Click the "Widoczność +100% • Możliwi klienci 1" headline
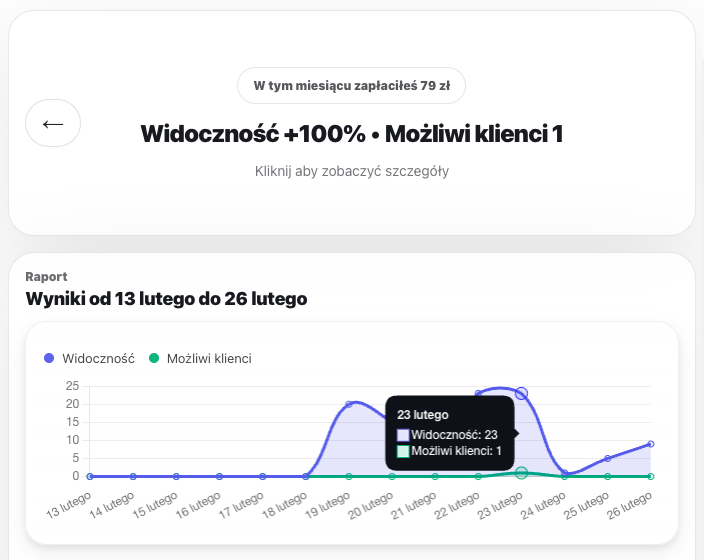The image size is (704, 560). 352,133
